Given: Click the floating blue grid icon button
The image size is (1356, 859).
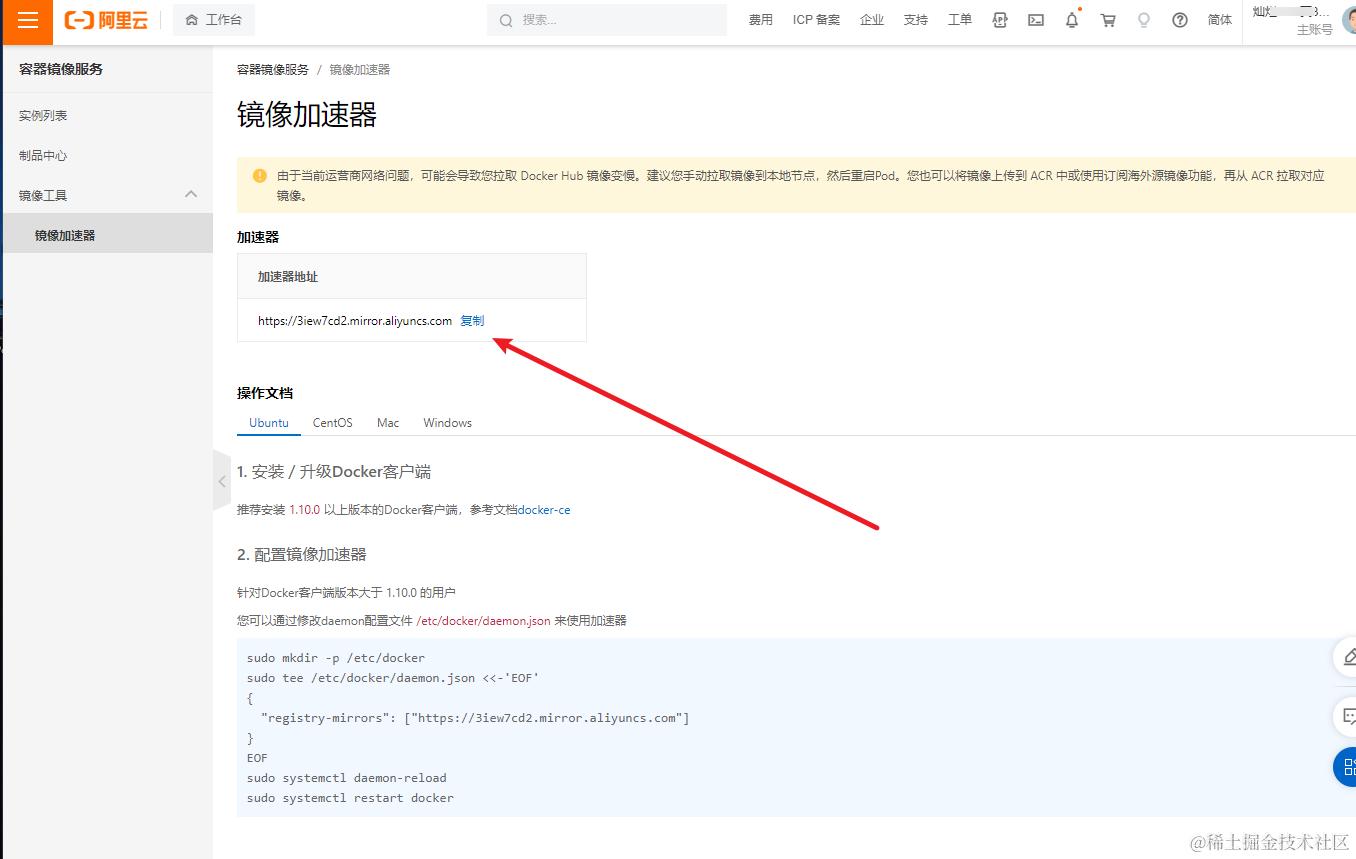Looking at the screenshot, I should click(1346, 767).
